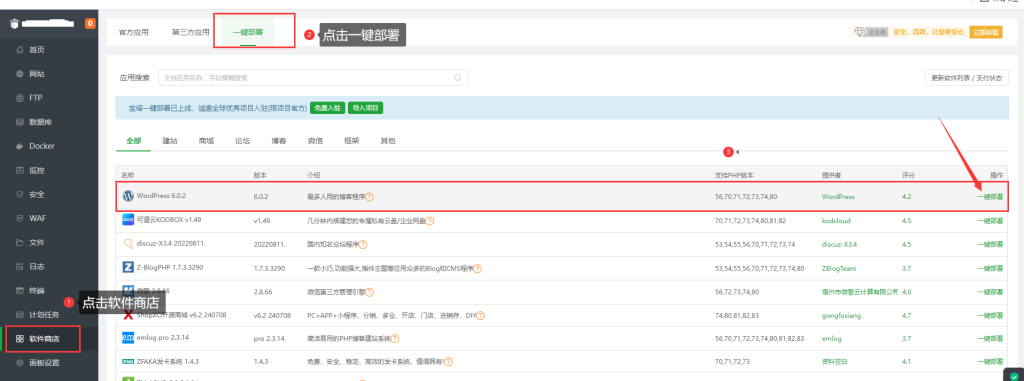Click the 文件 folder icon in sidebar
This screenshot has width=1024, height=381.
click(x=20, y=242)
